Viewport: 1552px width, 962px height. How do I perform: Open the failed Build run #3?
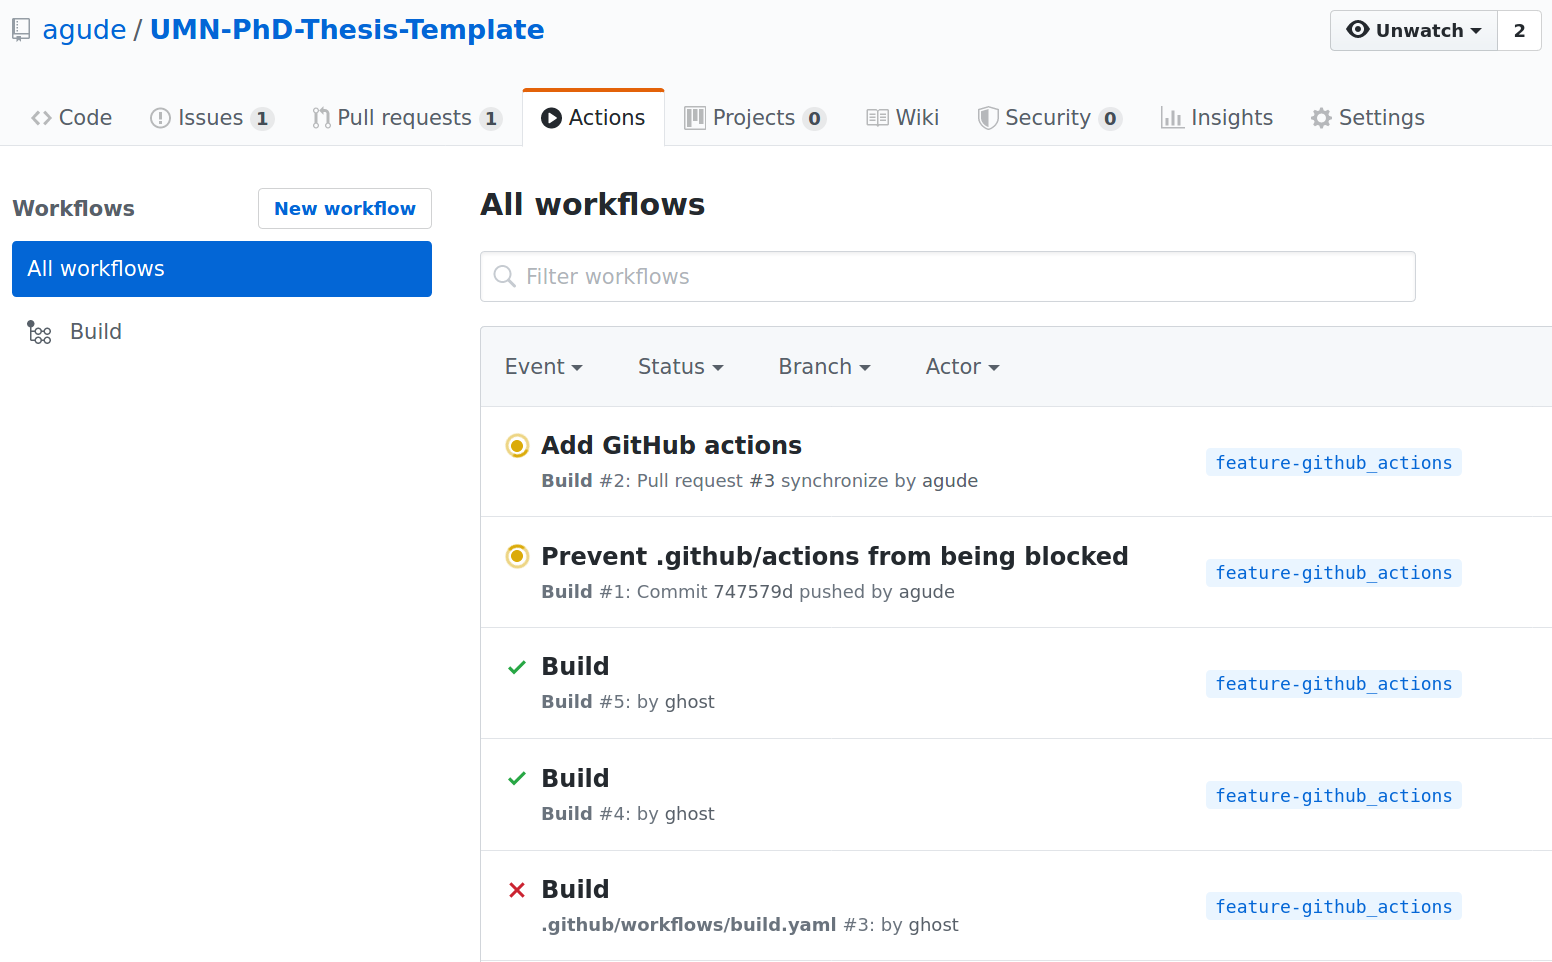tap(575, 890)
